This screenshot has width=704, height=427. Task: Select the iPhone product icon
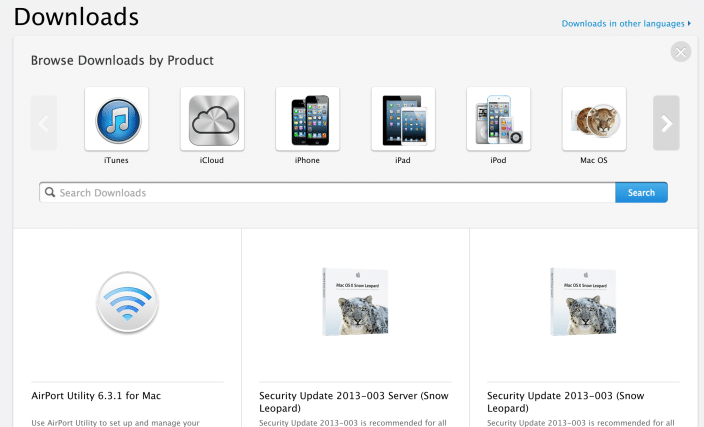[308, 119]
